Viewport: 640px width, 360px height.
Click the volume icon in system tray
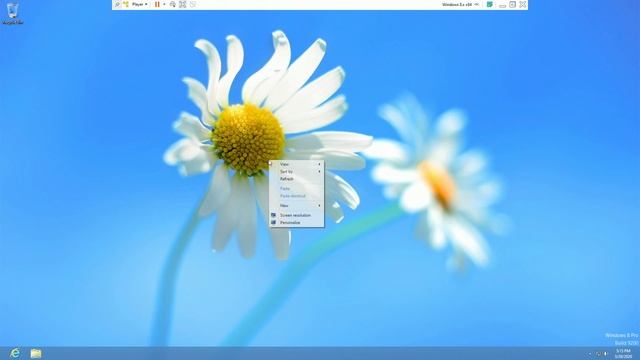(x=606, y=354)
